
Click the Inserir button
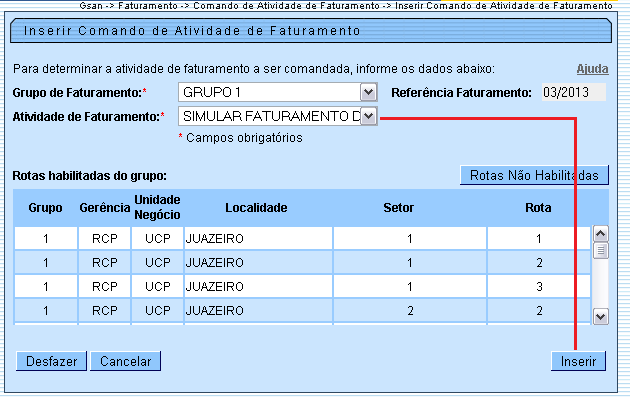[x=578, y=361]
